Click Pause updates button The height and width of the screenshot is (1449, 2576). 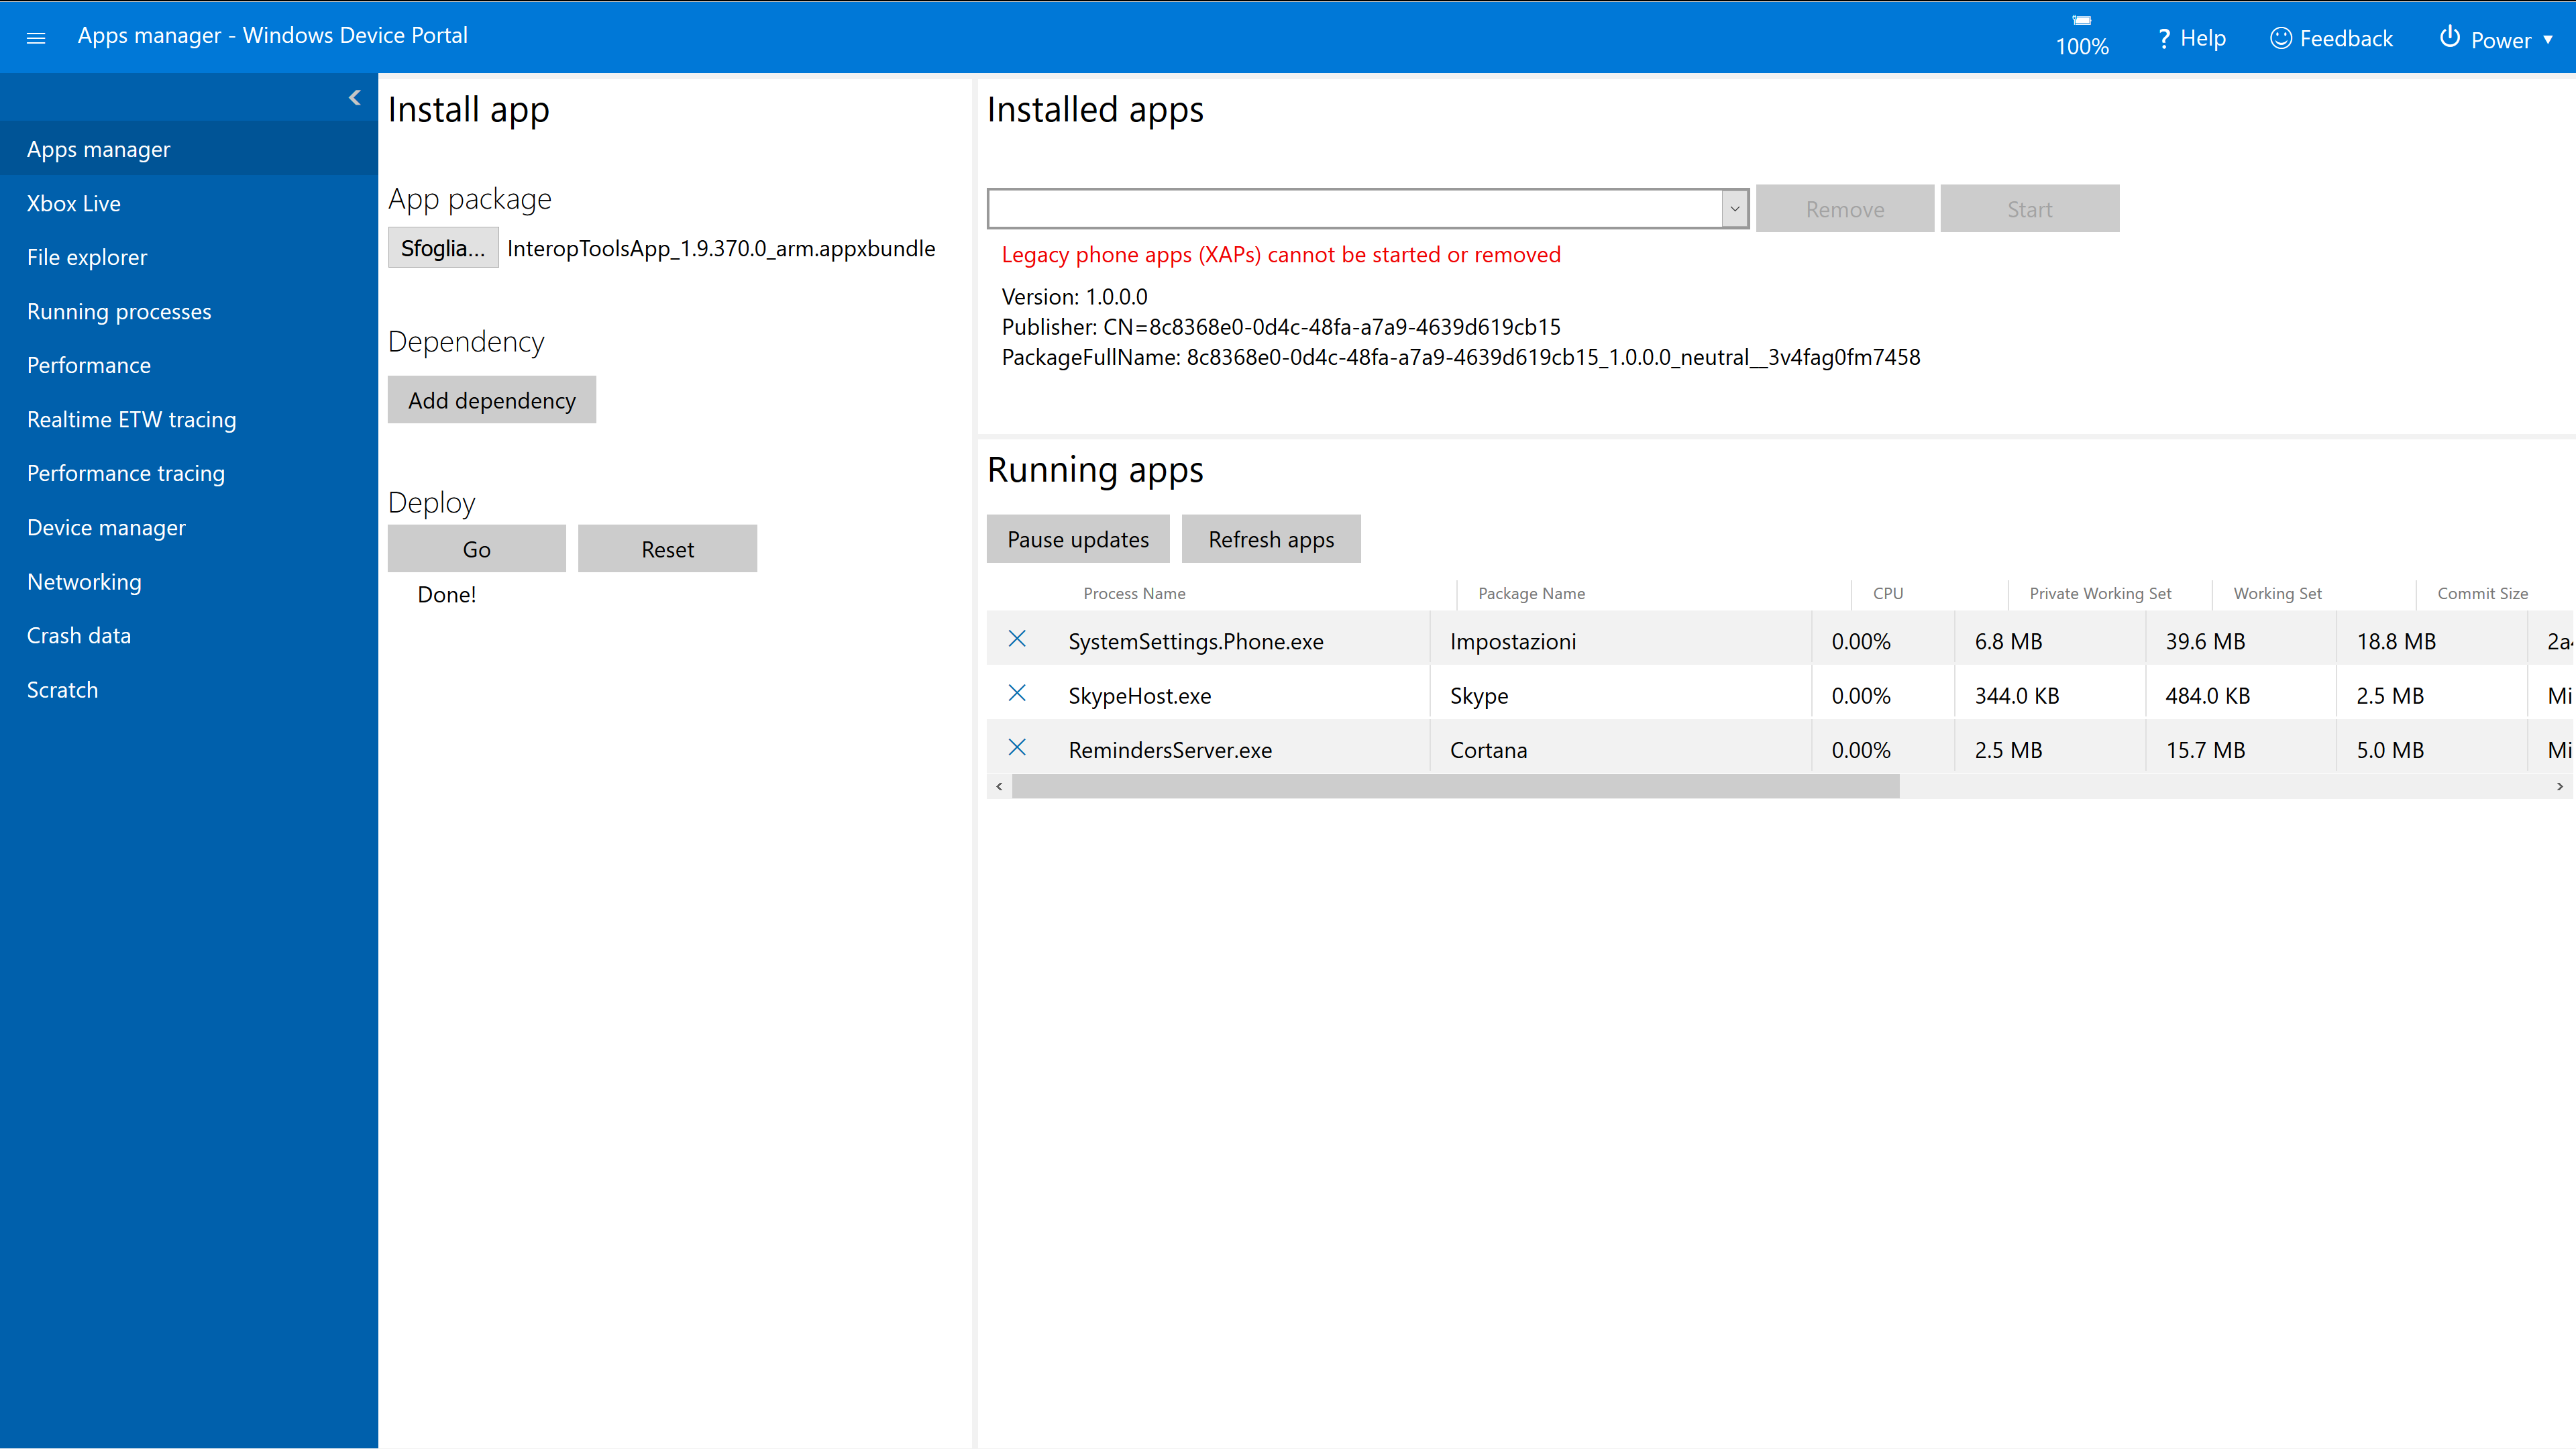1078,539
